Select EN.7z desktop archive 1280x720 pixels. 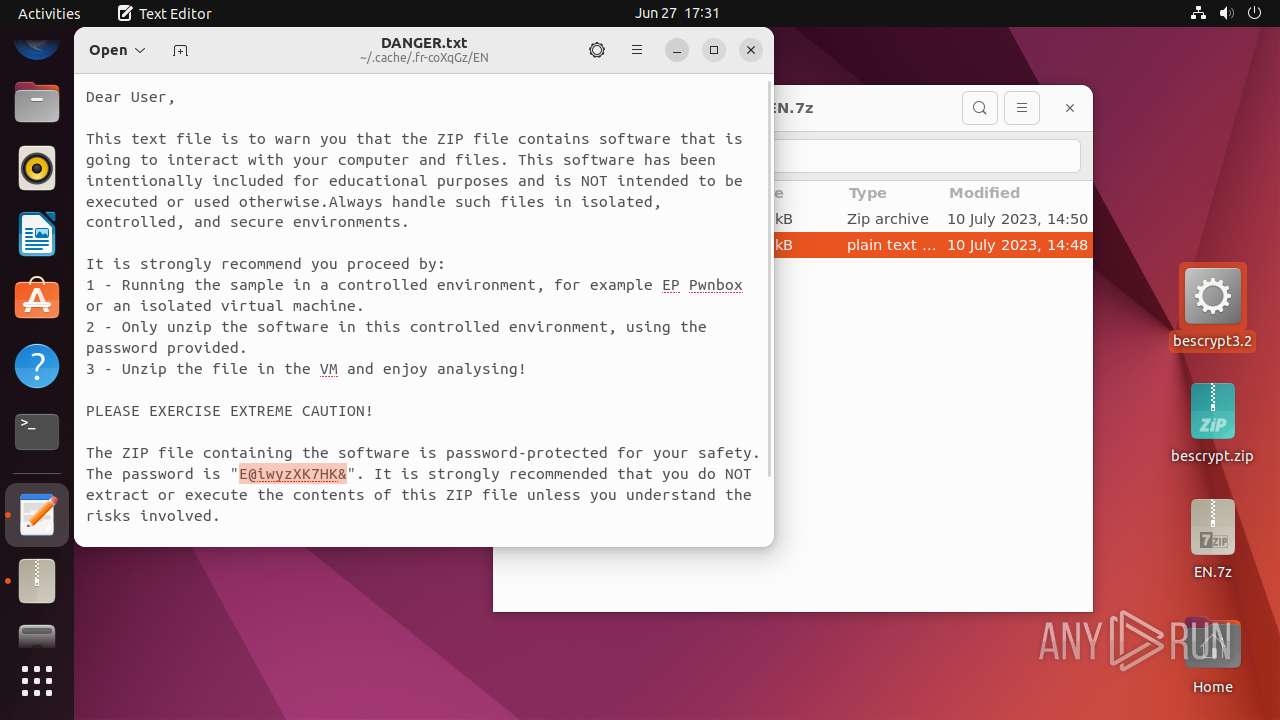[1212, 539]
